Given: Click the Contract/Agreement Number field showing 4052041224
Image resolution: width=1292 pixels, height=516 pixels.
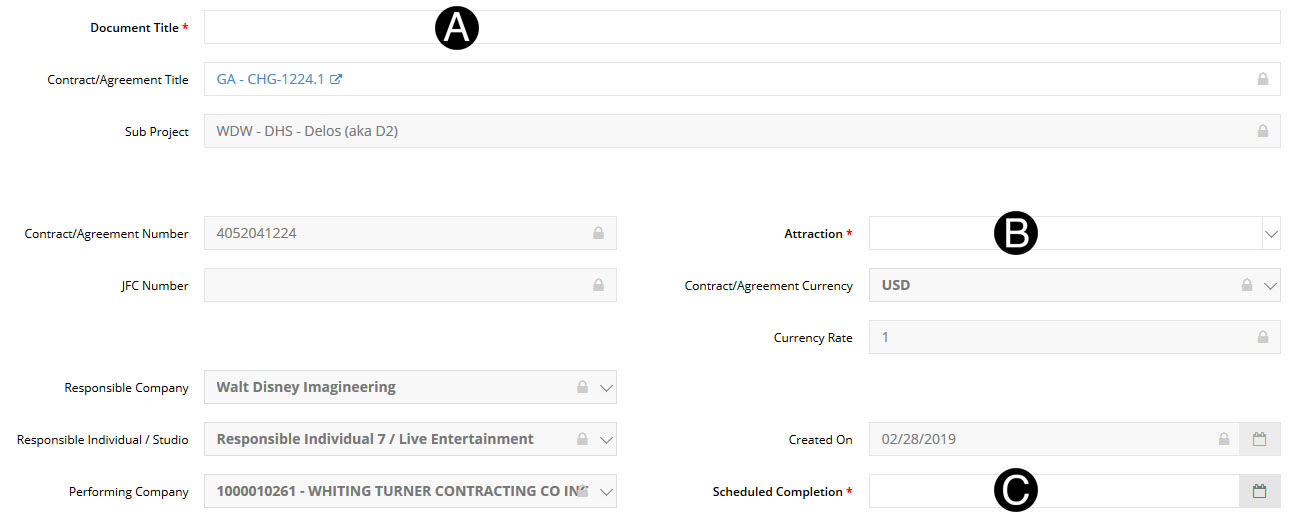Looking at the screenshot, I should coord(390,233).
